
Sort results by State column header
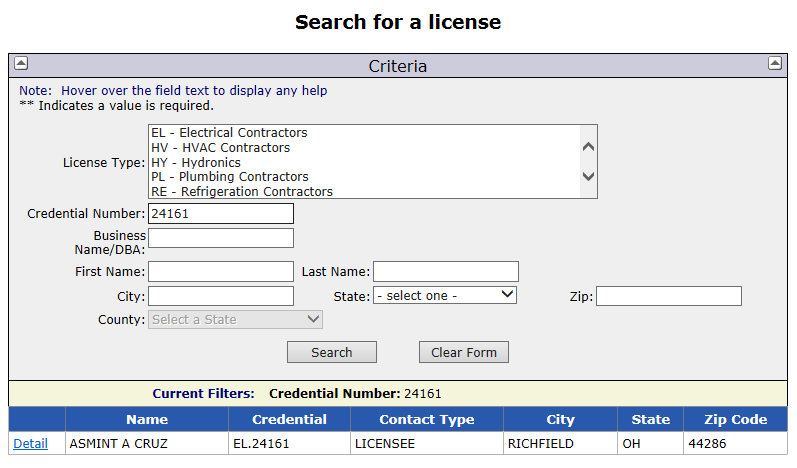651,419
